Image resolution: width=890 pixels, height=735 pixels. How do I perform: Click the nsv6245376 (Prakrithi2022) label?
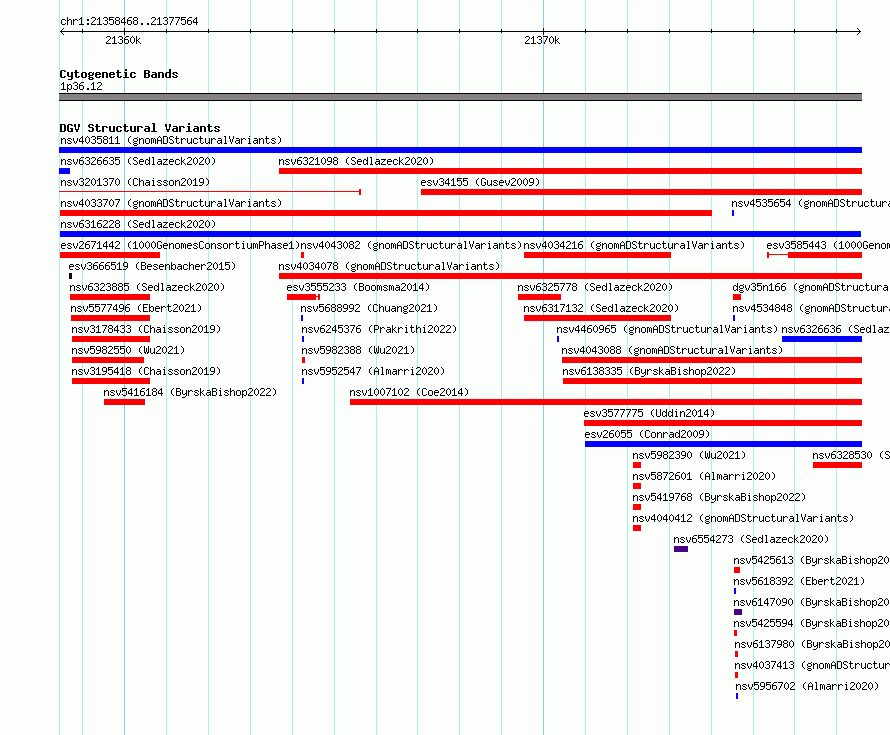click(x=379, y=329)
